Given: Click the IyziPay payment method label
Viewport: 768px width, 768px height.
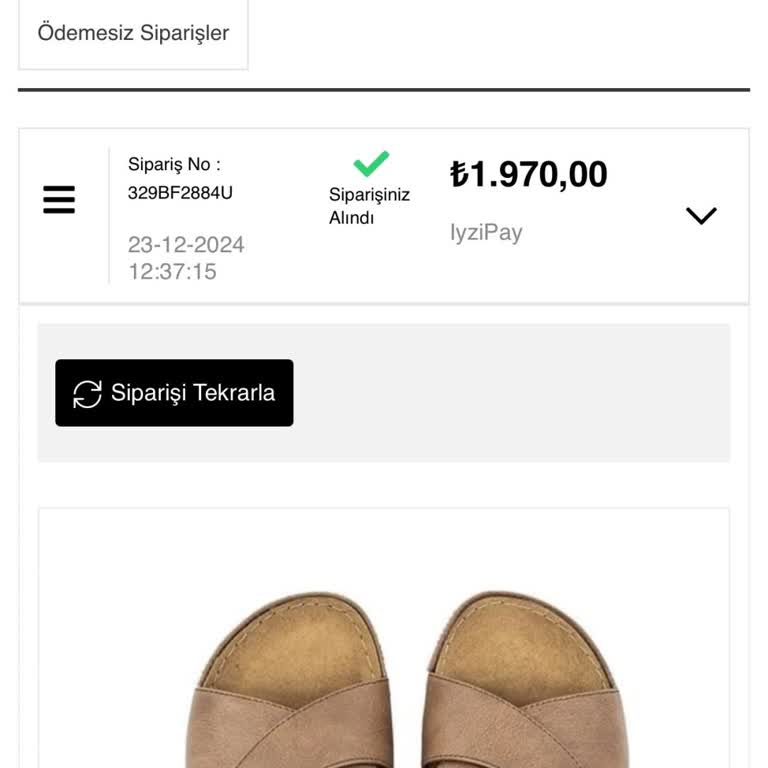Looking at the screenshot, I should [x=486, y=233].
